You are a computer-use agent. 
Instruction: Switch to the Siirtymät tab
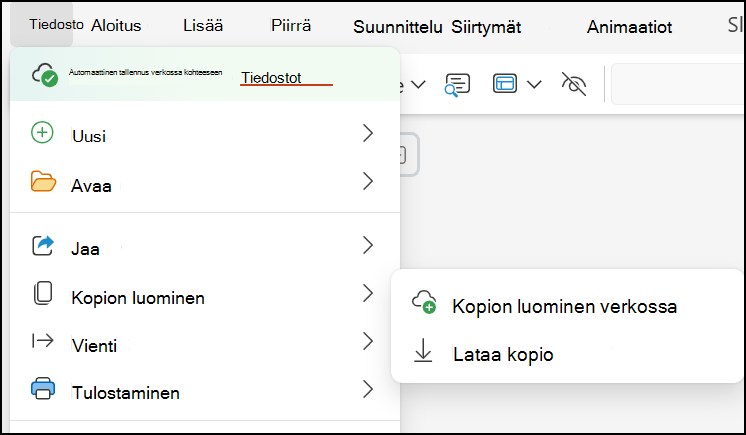pos(486,27)
